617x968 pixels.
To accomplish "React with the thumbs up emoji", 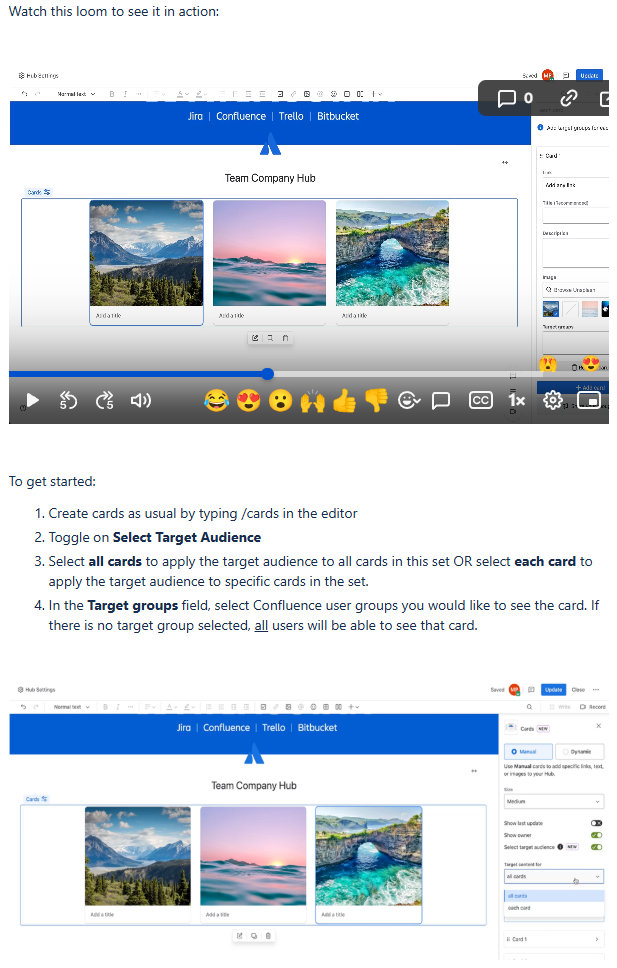I will point(345,401).
